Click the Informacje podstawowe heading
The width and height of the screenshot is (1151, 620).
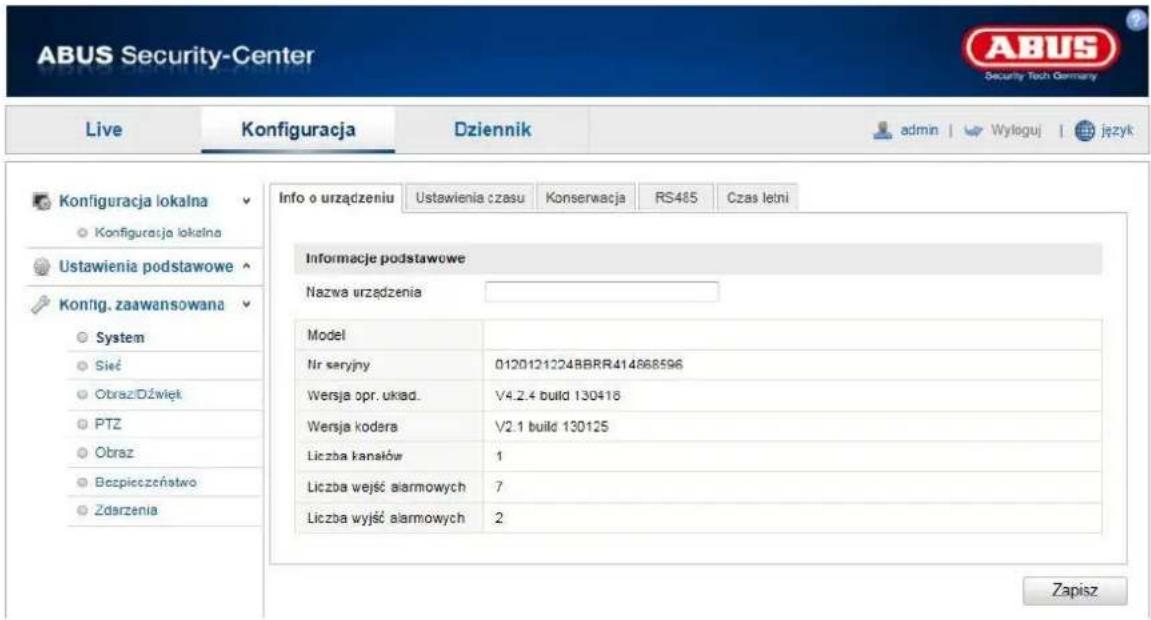coord(385,258)
